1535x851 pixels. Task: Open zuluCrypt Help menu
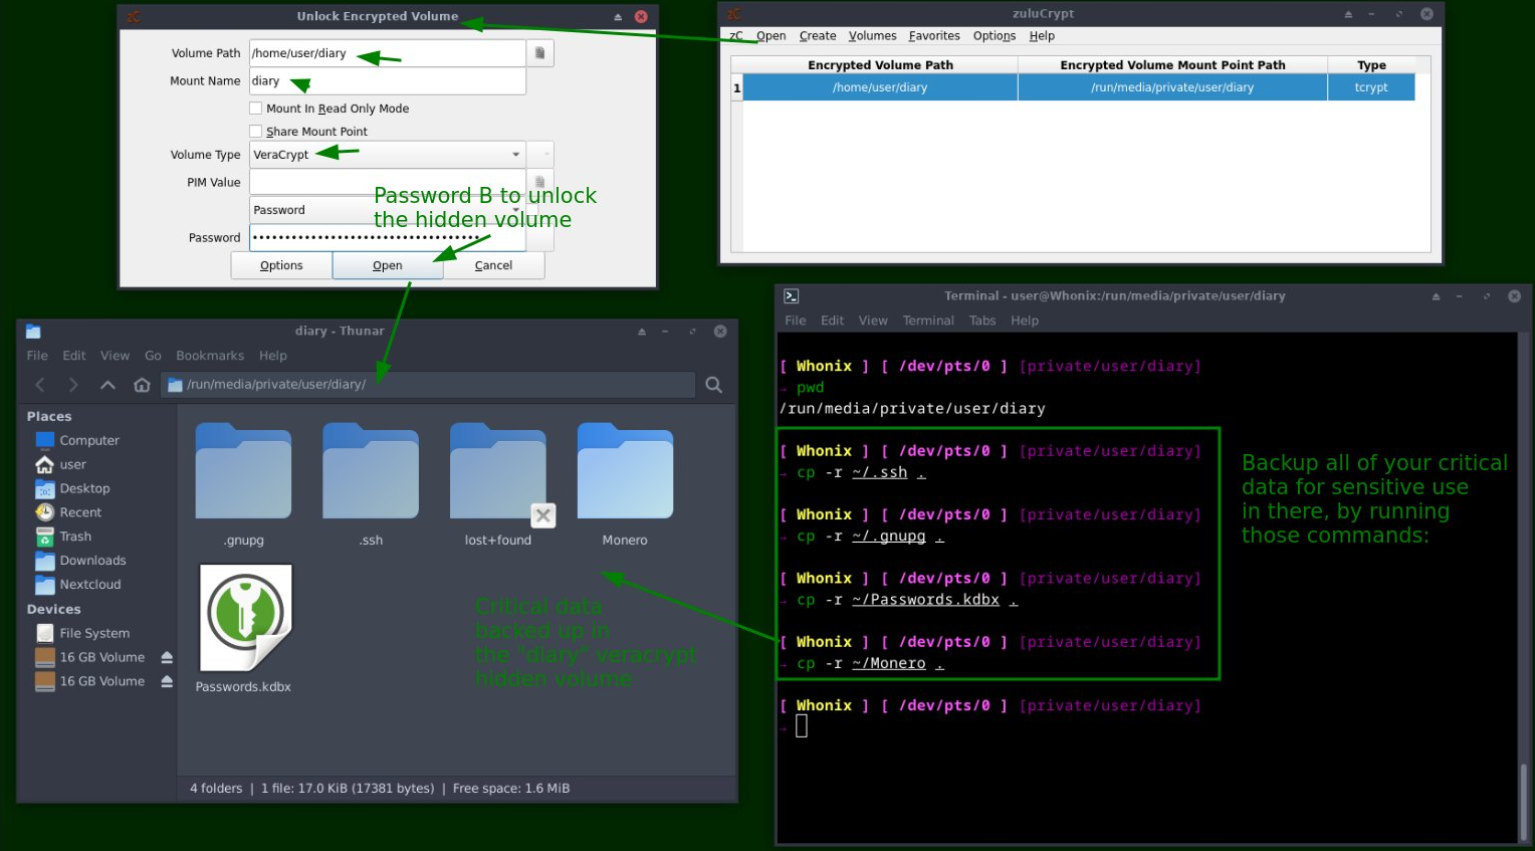(x=1042, y=36)
